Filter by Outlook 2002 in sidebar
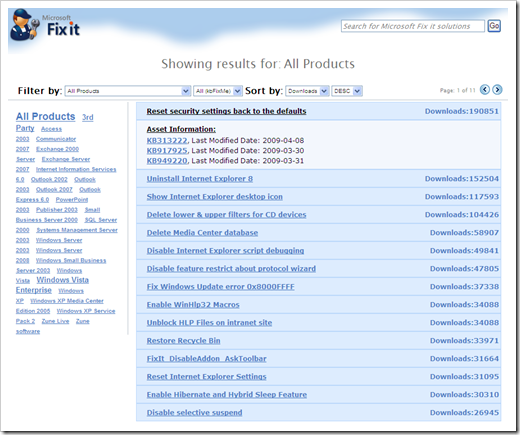Screen dimensions: 520x435 pyautogui.click(x=49, y=180)
